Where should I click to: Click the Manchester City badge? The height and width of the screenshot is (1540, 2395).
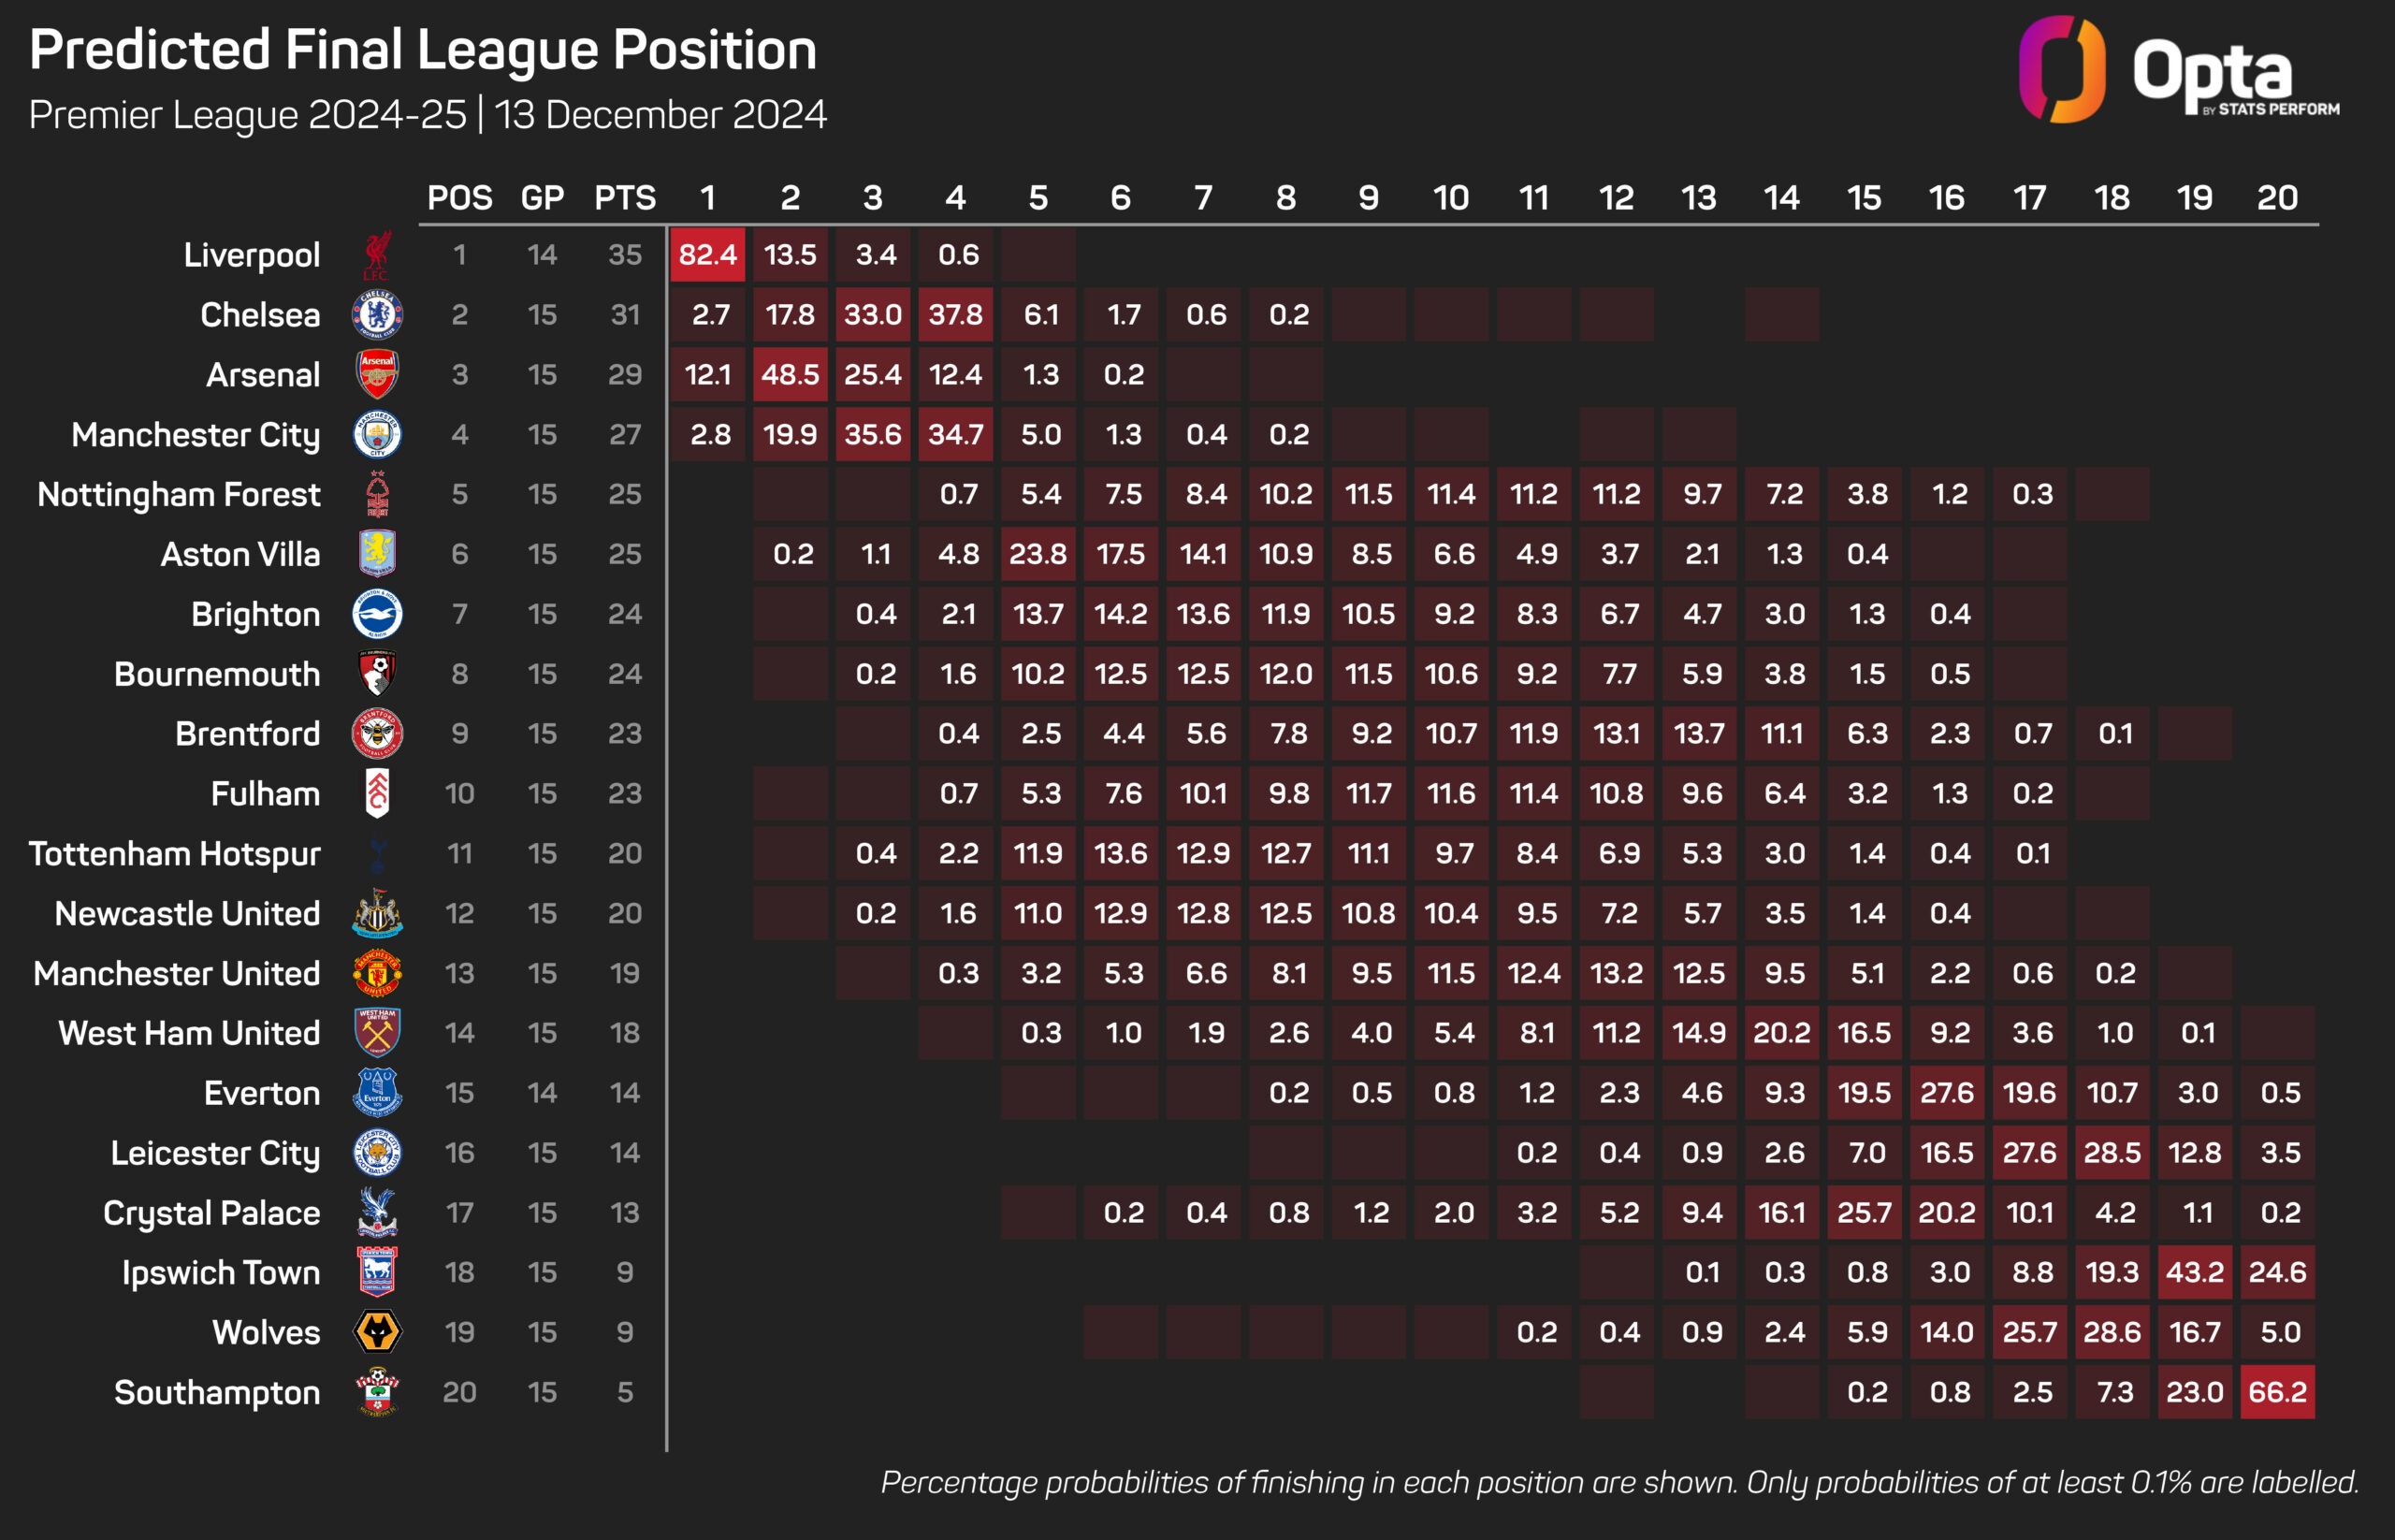[377, 434]
